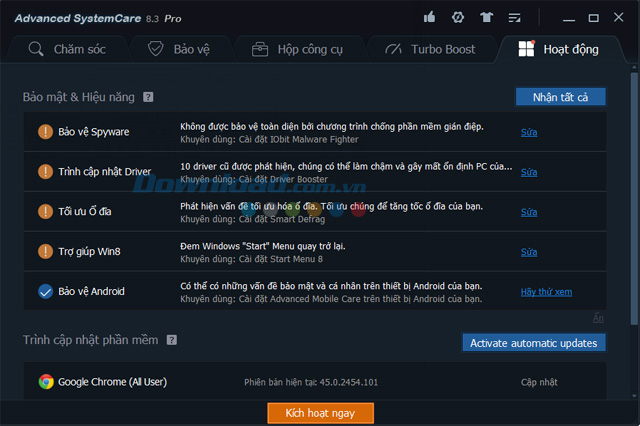Click the warning icon for Bảo vệ Spyware
The height and width of the screenshot is (426, 640).
(45, 132)
